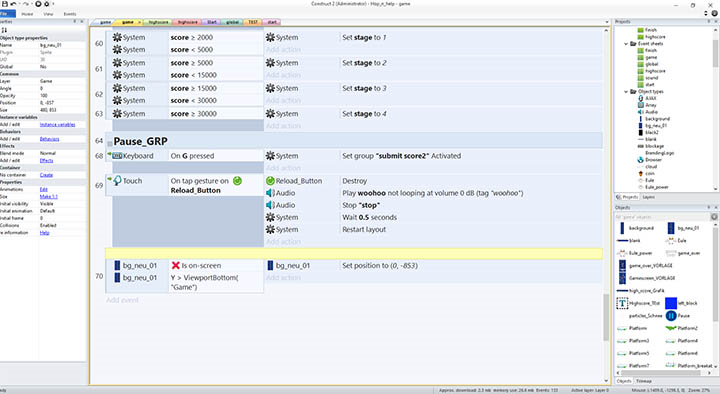The width and height of the screenshot is (720, 394).
Task: Click System gear icon beside 'Set stage to 2'
Action: click(x=270, y=63)
